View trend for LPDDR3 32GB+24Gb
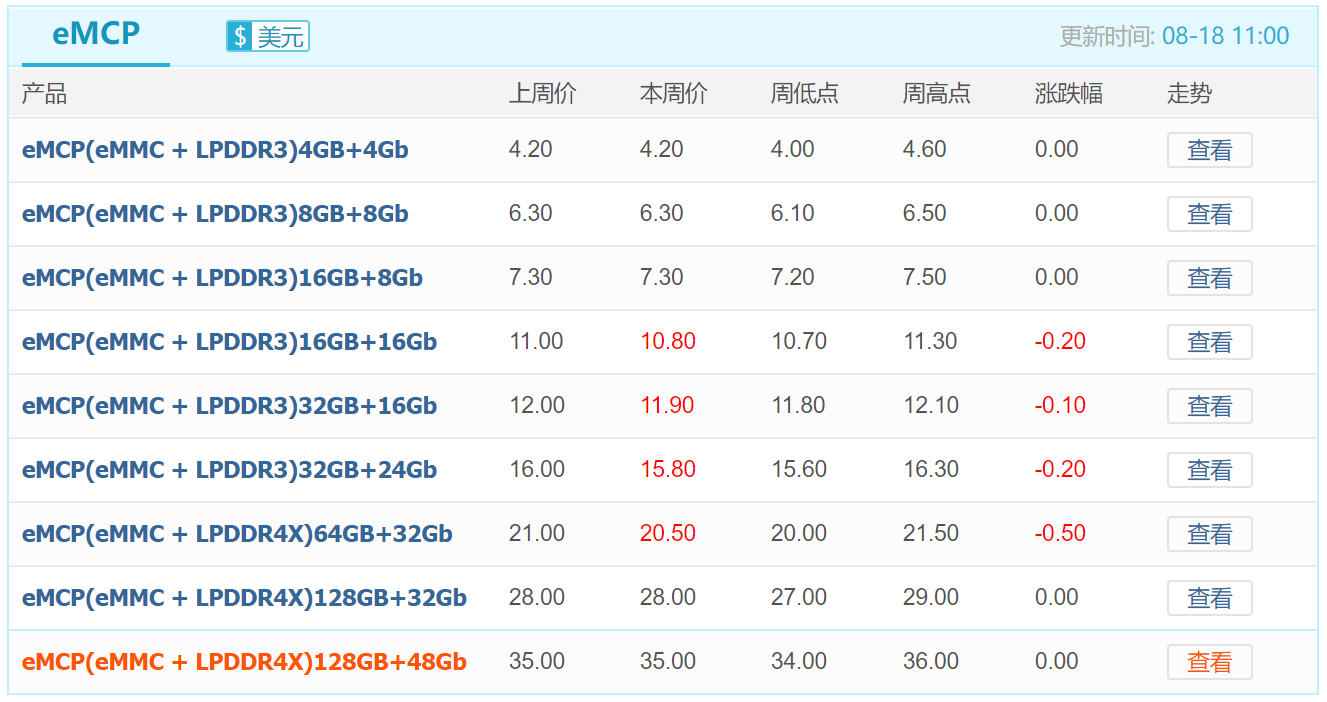 pos(1209,470)
